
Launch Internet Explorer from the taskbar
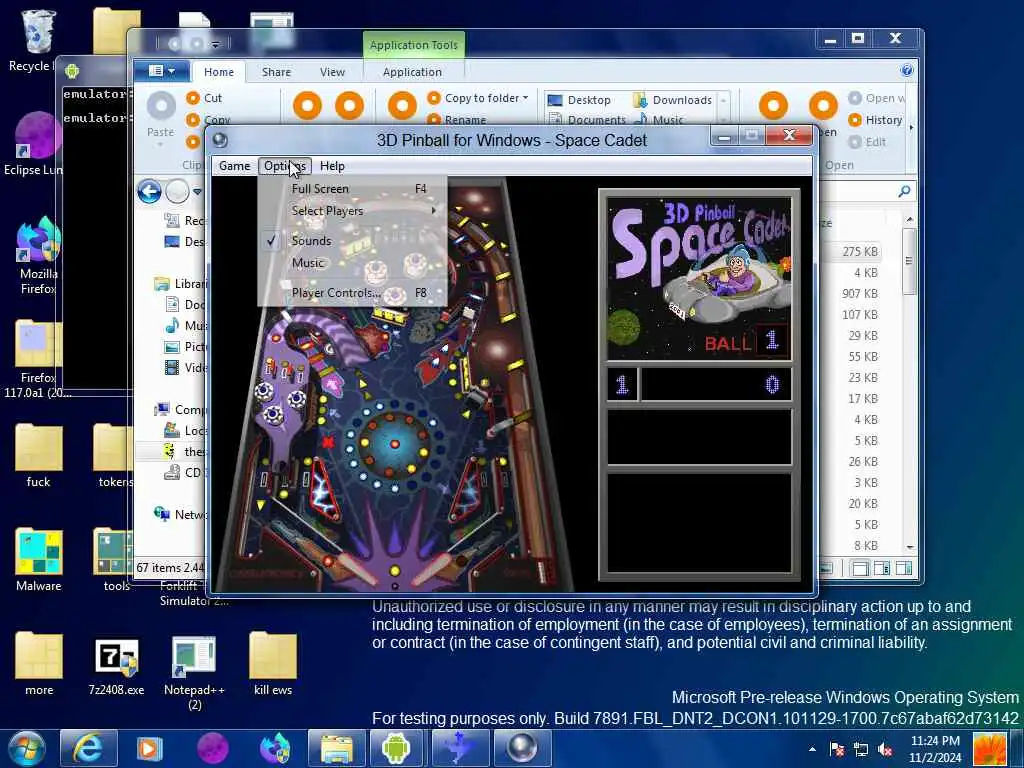coord(88,748)
